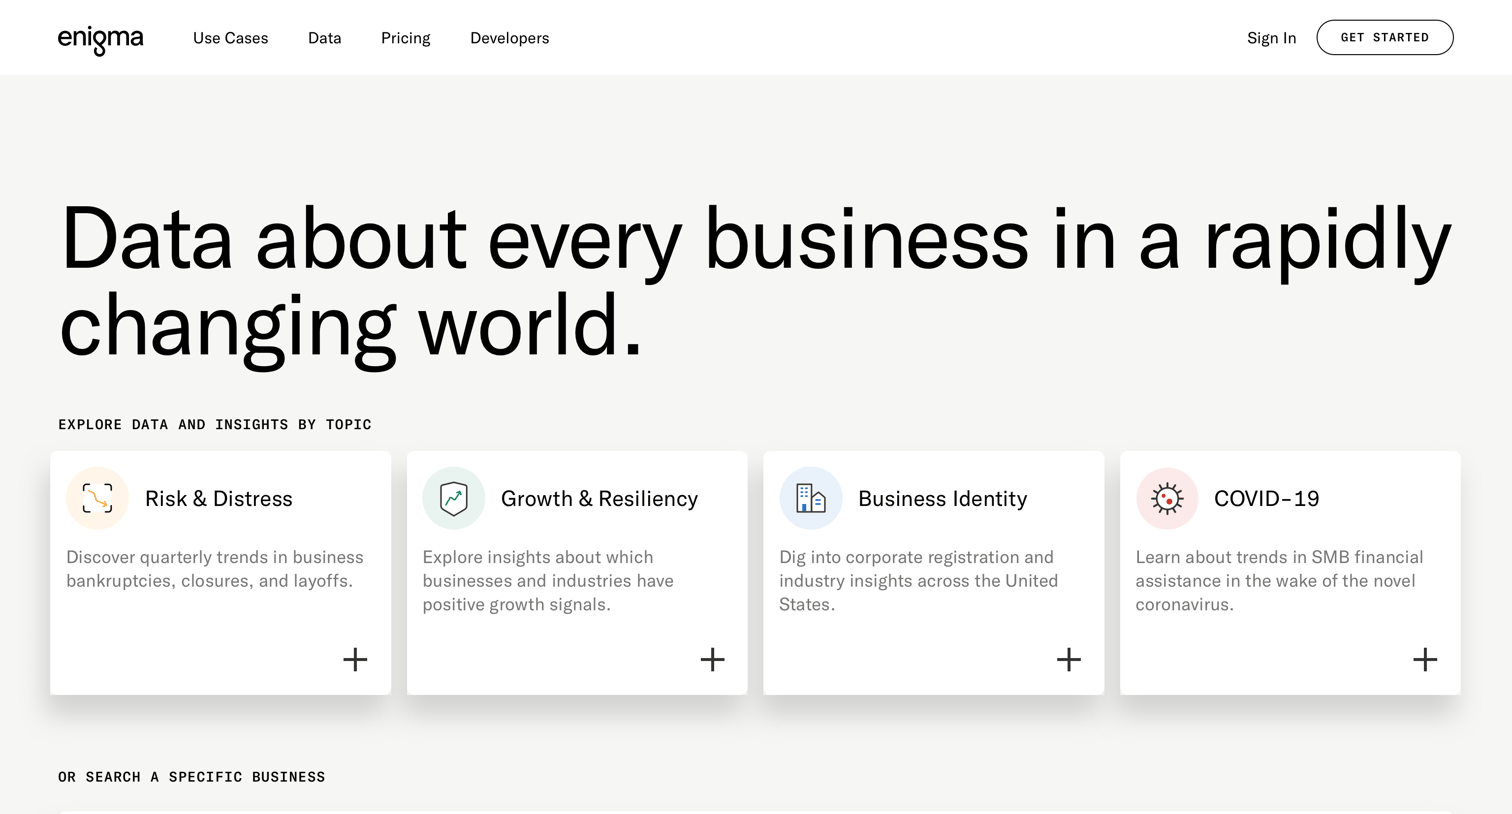The image size is (1512, 814).
Task: Click the 'EXPLORE DATA AND INSIGHTS BY TOPIC' label
Action: point(215,425)
